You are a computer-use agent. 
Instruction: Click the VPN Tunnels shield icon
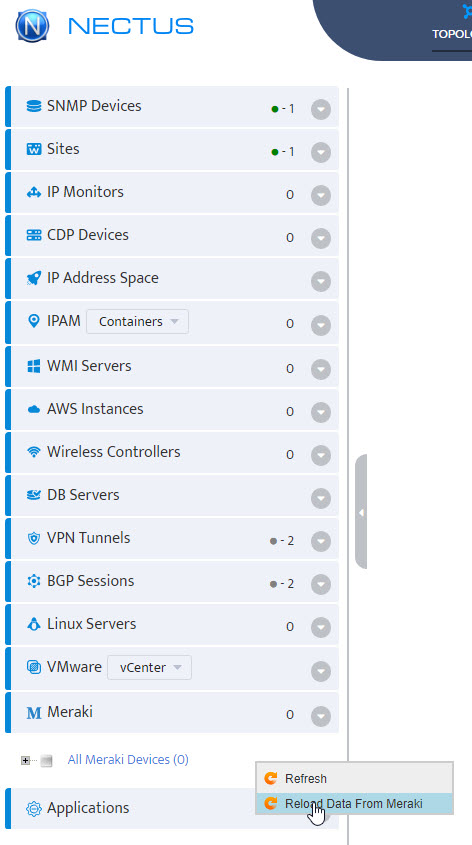click(34, 538)
